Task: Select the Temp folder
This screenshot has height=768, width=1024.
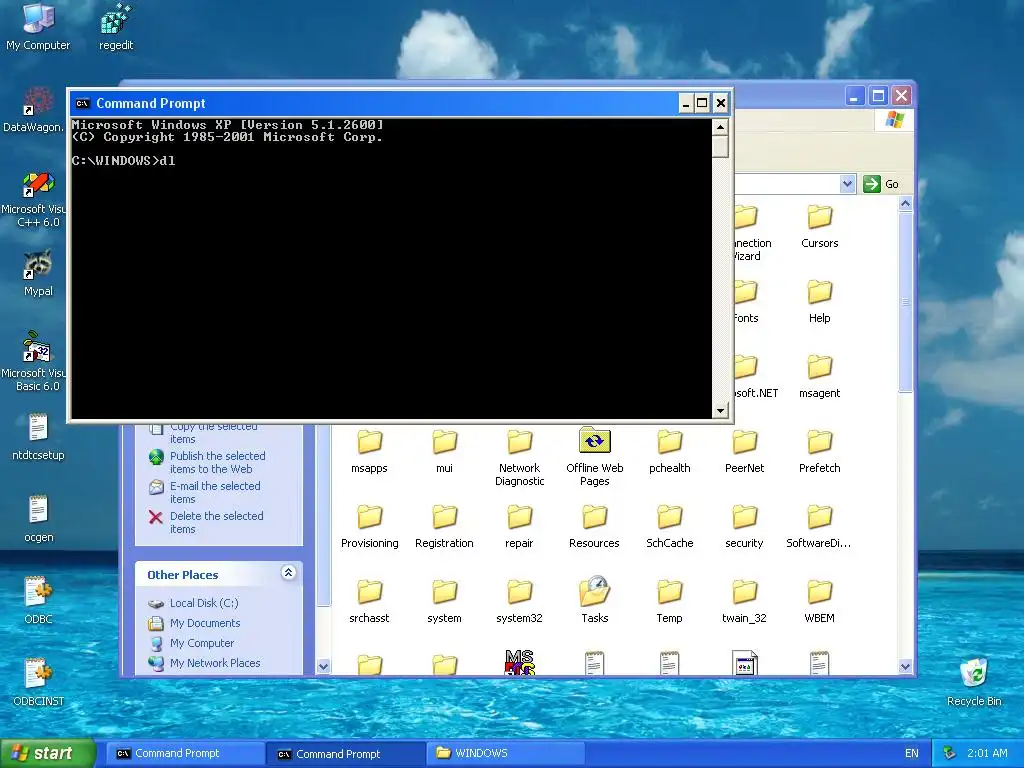Action: click(669, 601)
